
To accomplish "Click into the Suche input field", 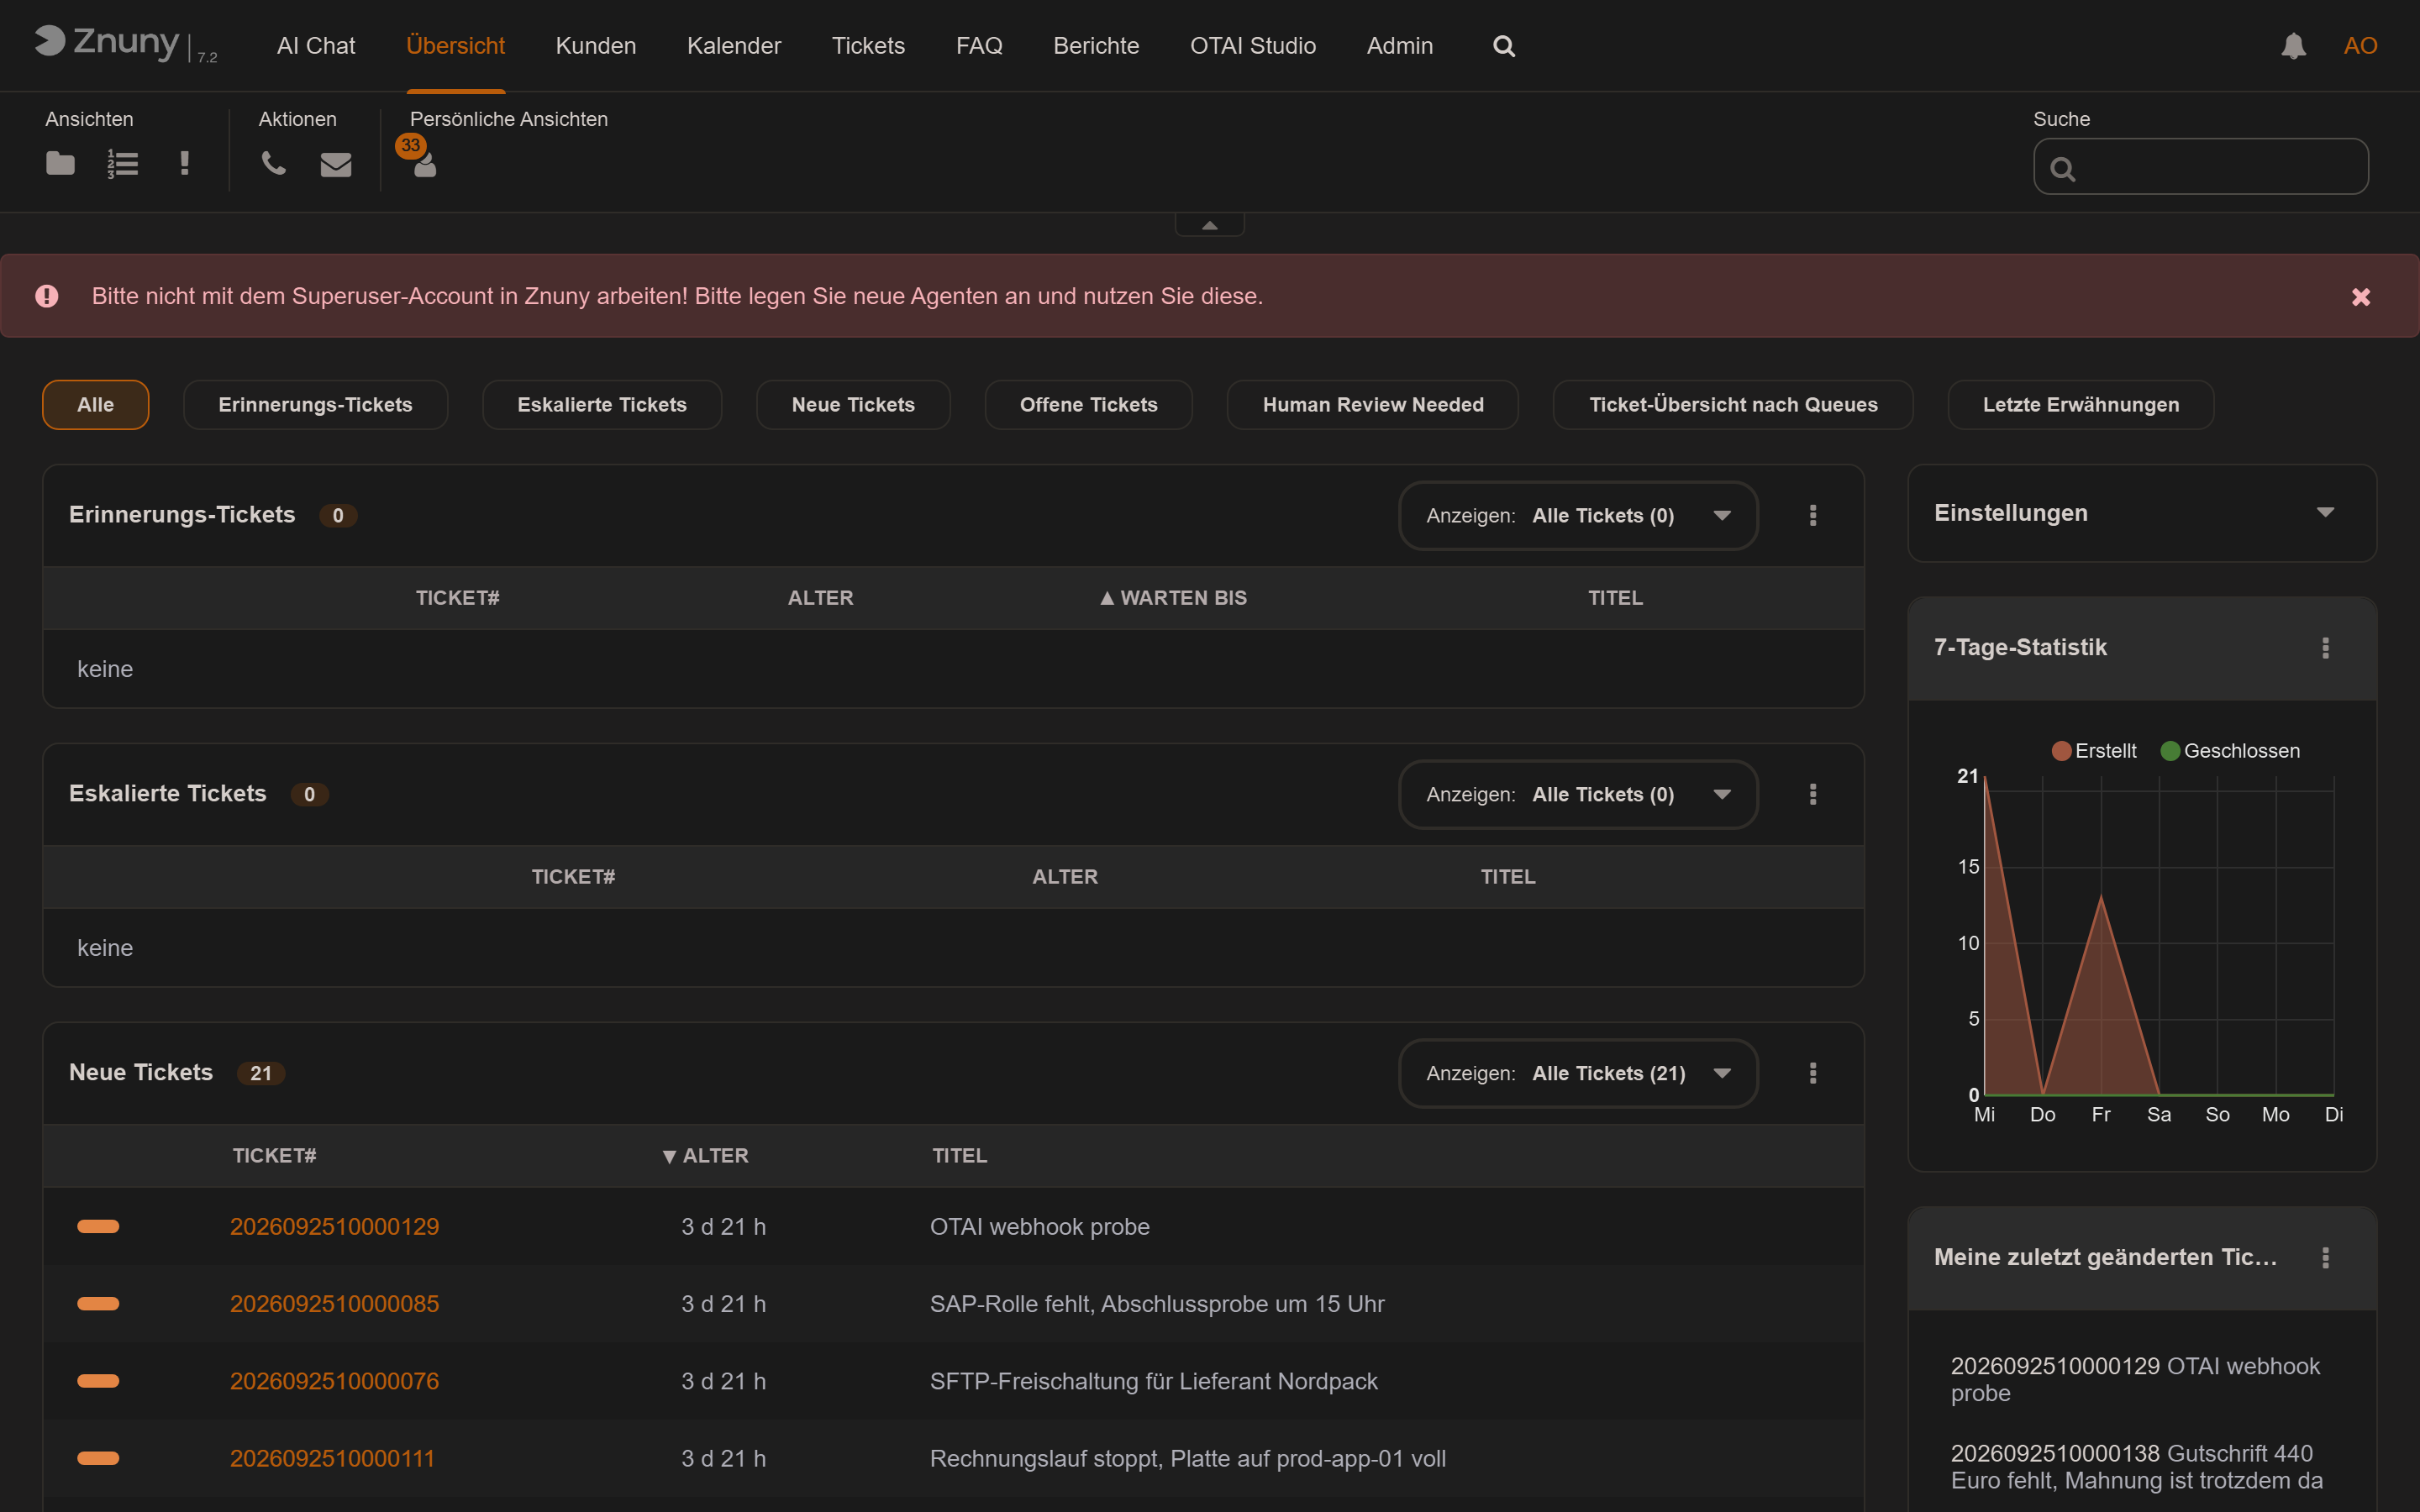I will 2200,167.
